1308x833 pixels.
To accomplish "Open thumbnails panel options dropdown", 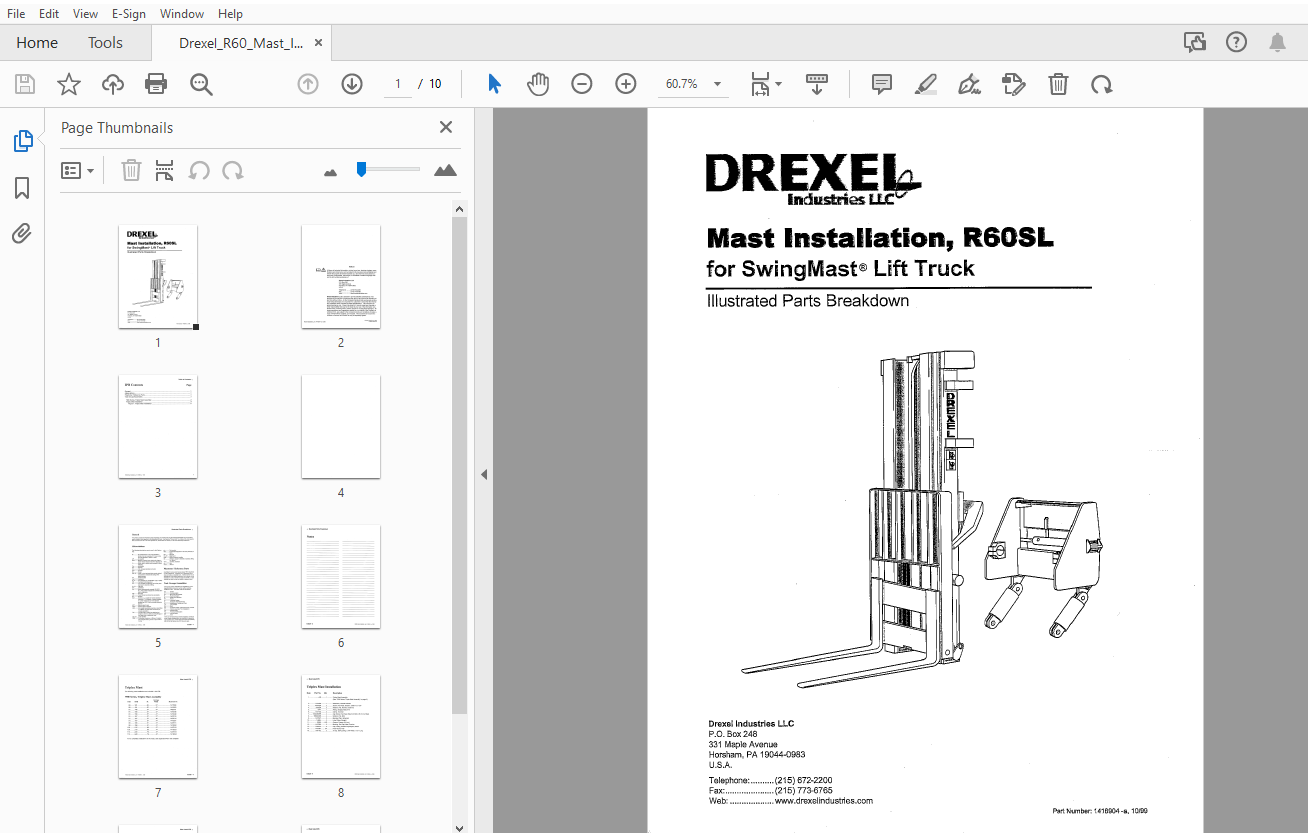I will 78,171.
